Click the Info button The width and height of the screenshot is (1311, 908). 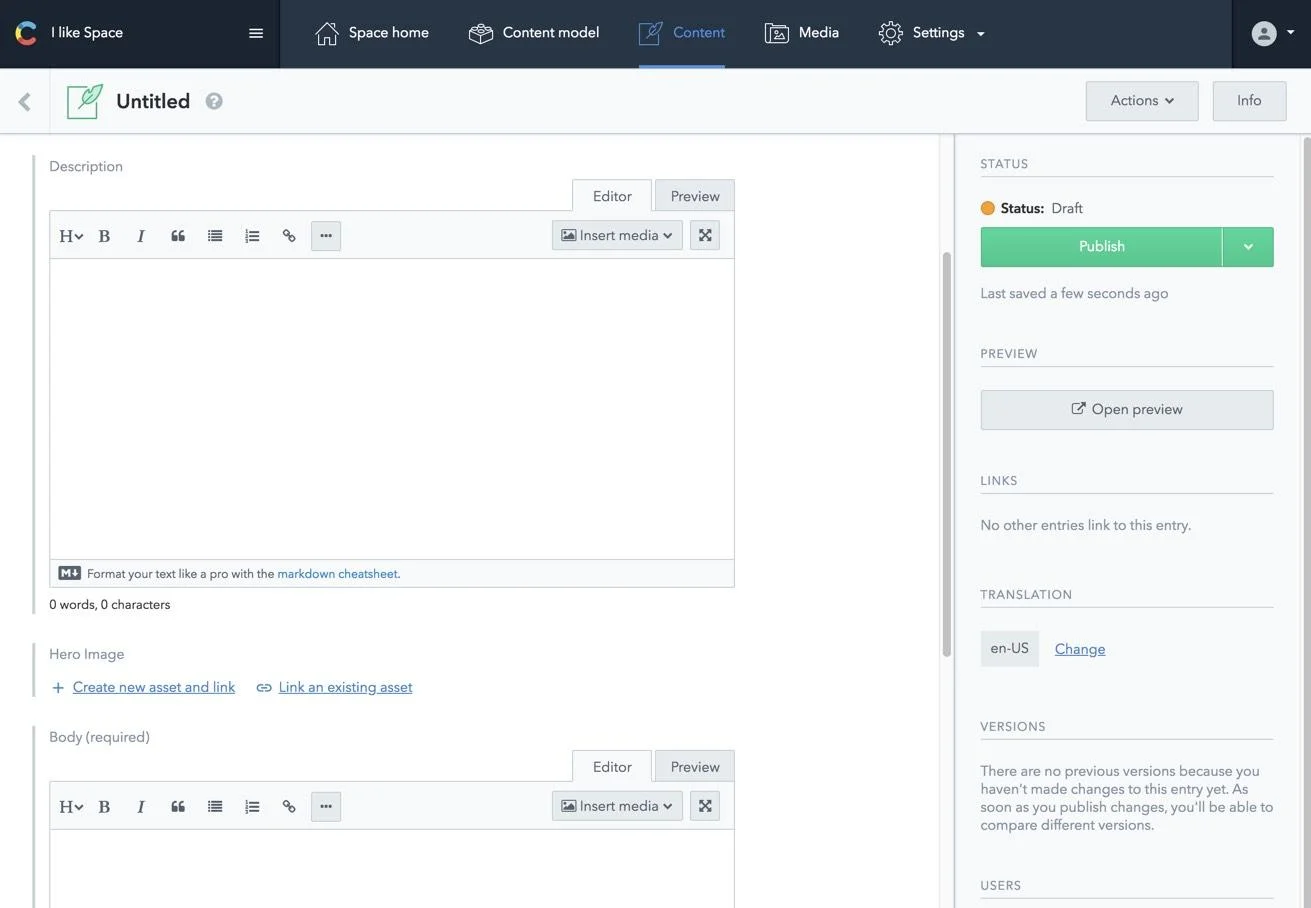point(1249,101)
